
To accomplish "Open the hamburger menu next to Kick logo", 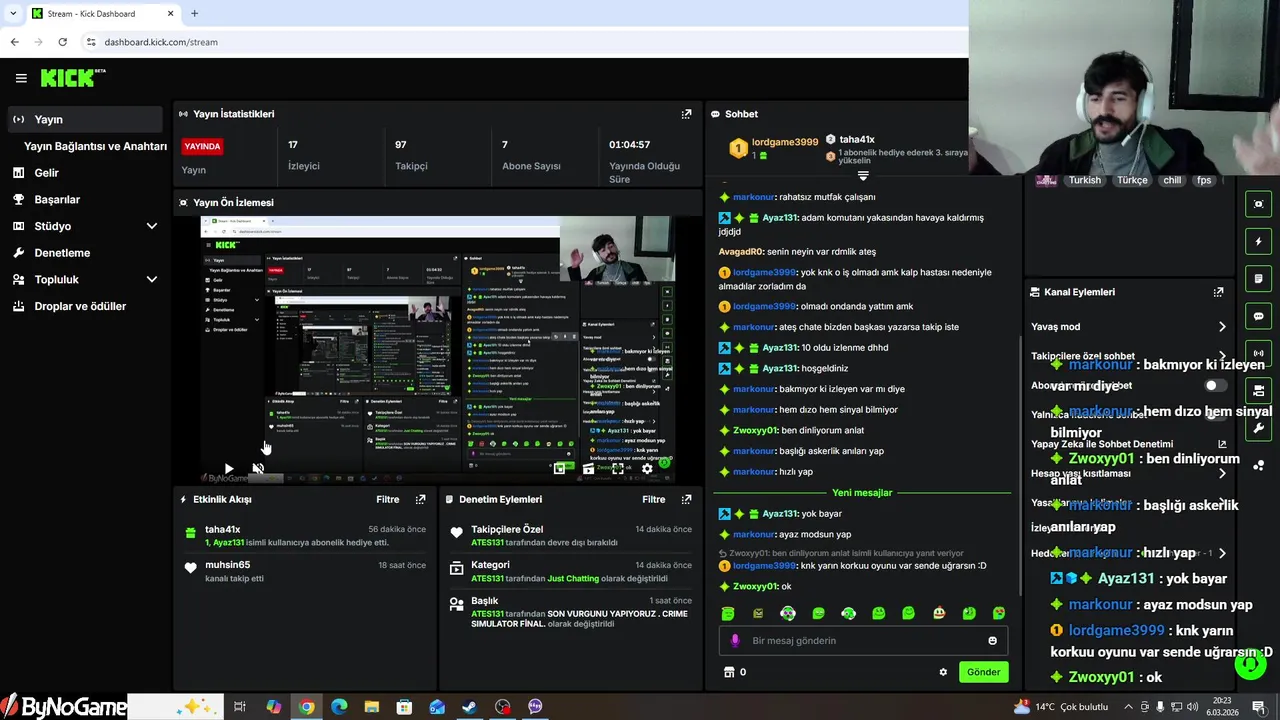I will 21,78.
